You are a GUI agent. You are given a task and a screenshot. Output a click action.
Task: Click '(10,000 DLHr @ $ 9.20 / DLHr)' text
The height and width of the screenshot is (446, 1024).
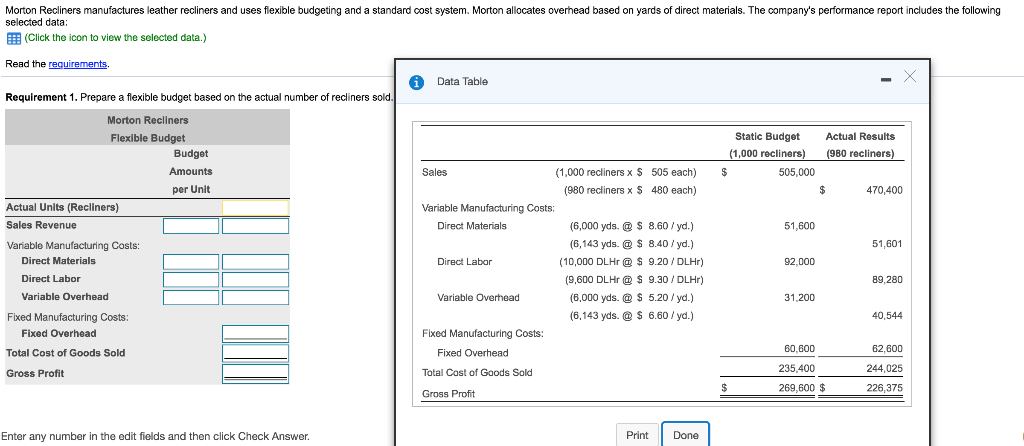pyautogui.click(x=631, y=262)
